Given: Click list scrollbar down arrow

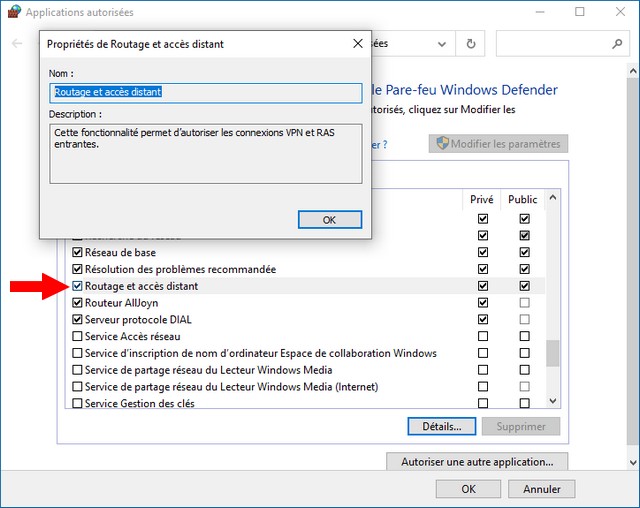Looking at the screenshot, I should click(x=553, y=401).
